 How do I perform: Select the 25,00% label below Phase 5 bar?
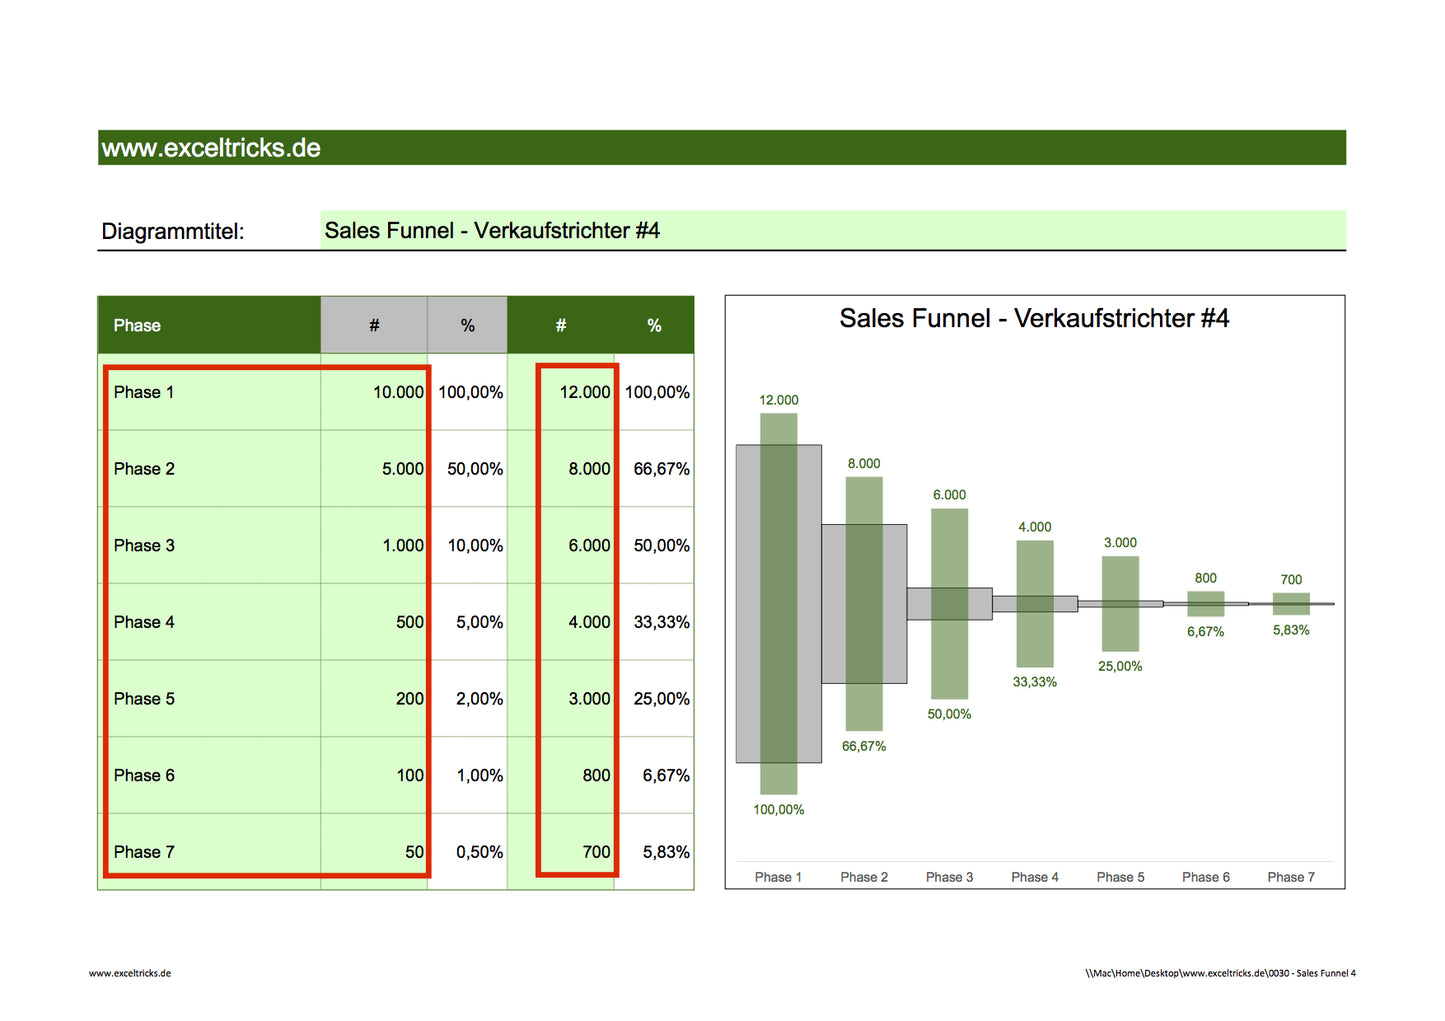1119,666
